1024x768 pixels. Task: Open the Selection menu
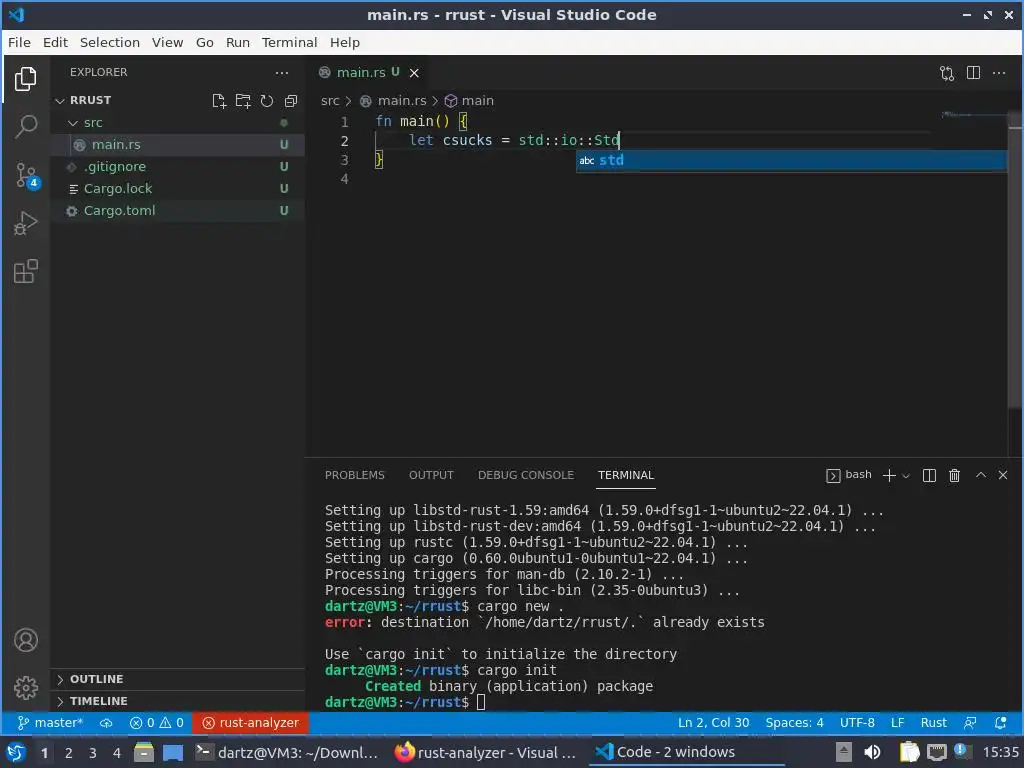[x=110, y=42]
